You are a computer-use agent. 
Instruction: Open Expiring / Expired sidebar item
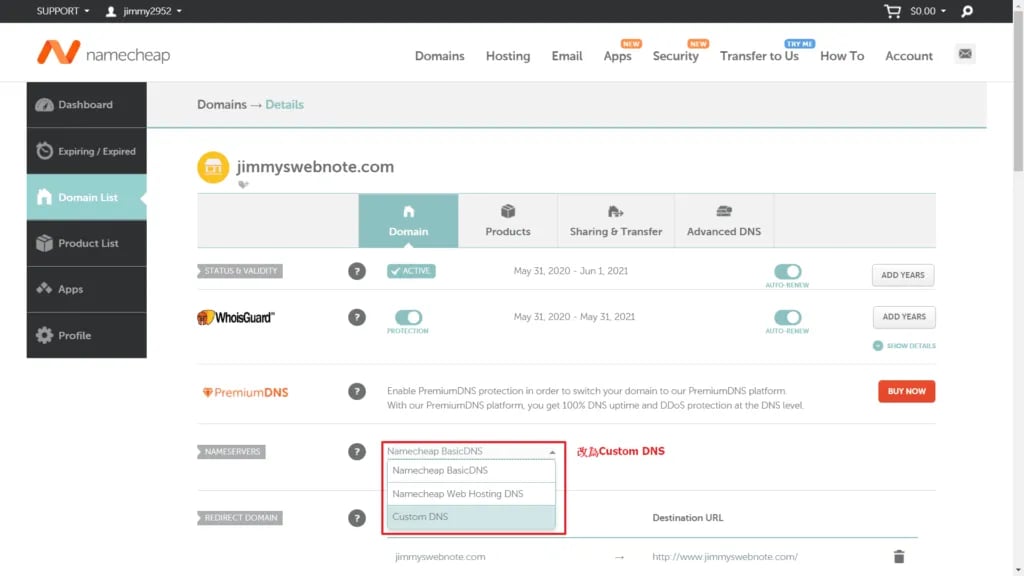click(86, 151)
